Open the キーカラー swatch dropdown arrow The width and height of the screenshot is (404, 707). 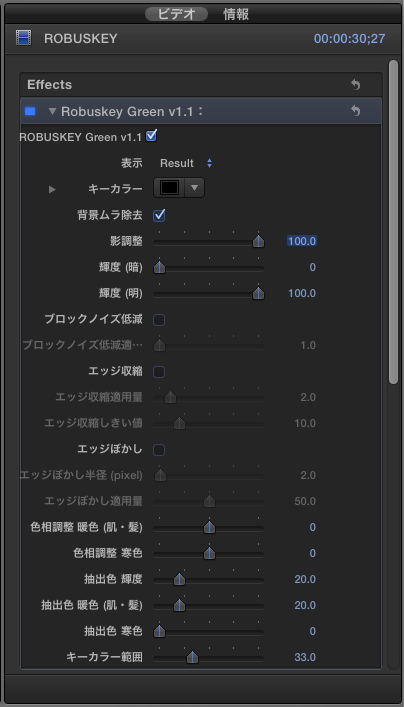(x=194, y=188)
